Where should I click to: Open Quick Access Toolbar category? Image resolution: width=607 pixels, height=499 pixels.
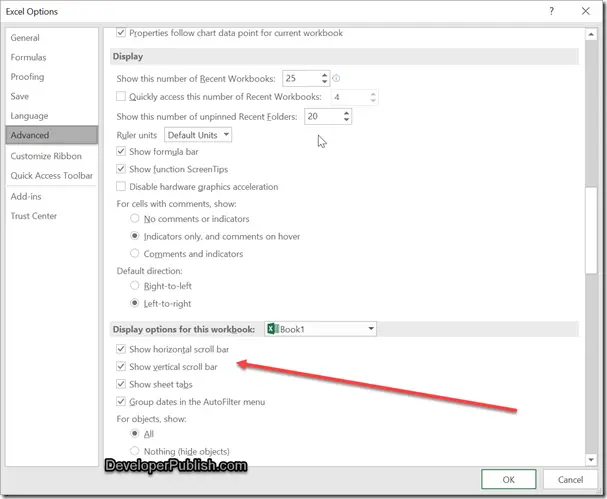(51, 175)
